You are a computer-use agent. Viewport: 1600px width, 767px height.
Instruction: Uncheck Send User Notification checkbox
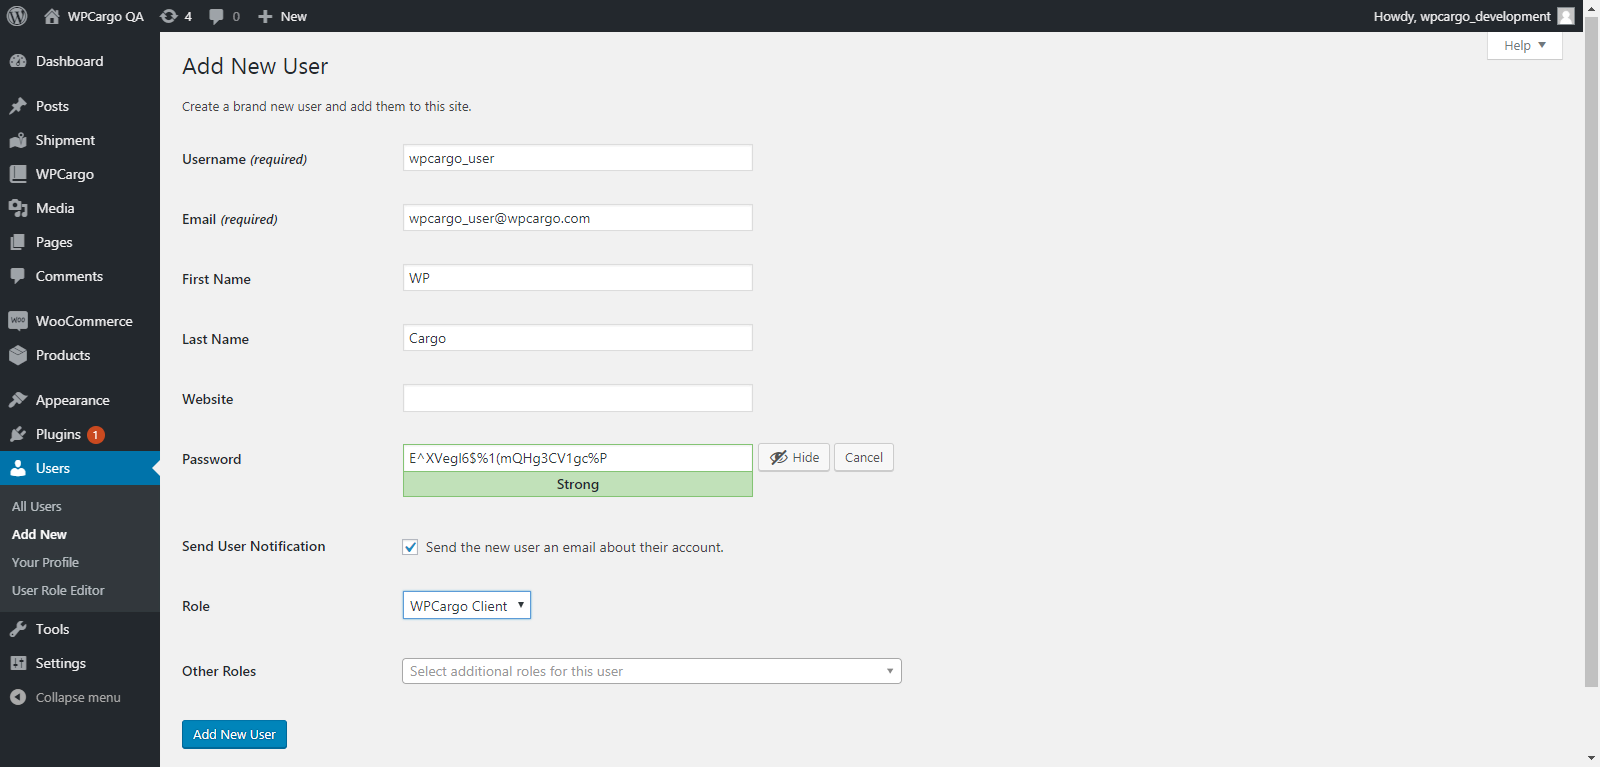coord(410,547)
